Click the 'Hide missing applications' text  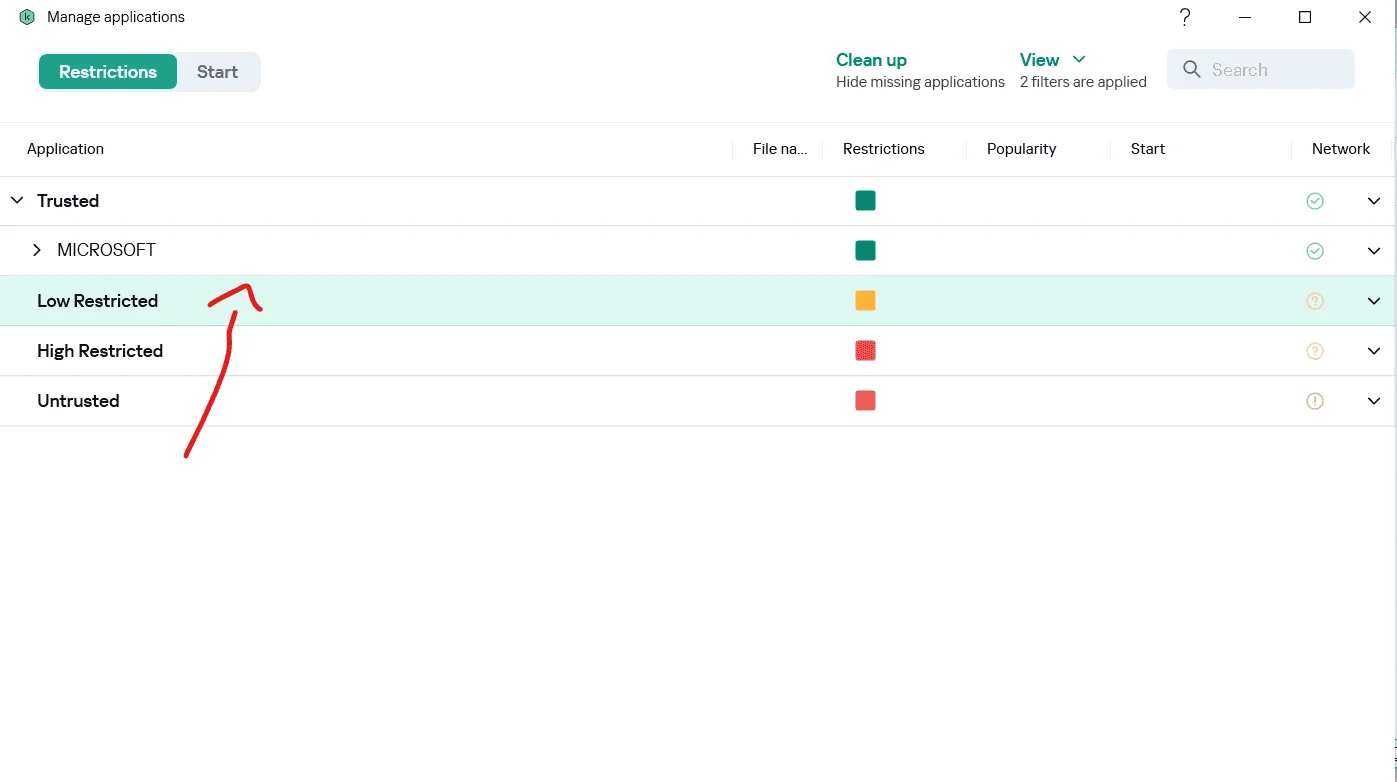920,82
